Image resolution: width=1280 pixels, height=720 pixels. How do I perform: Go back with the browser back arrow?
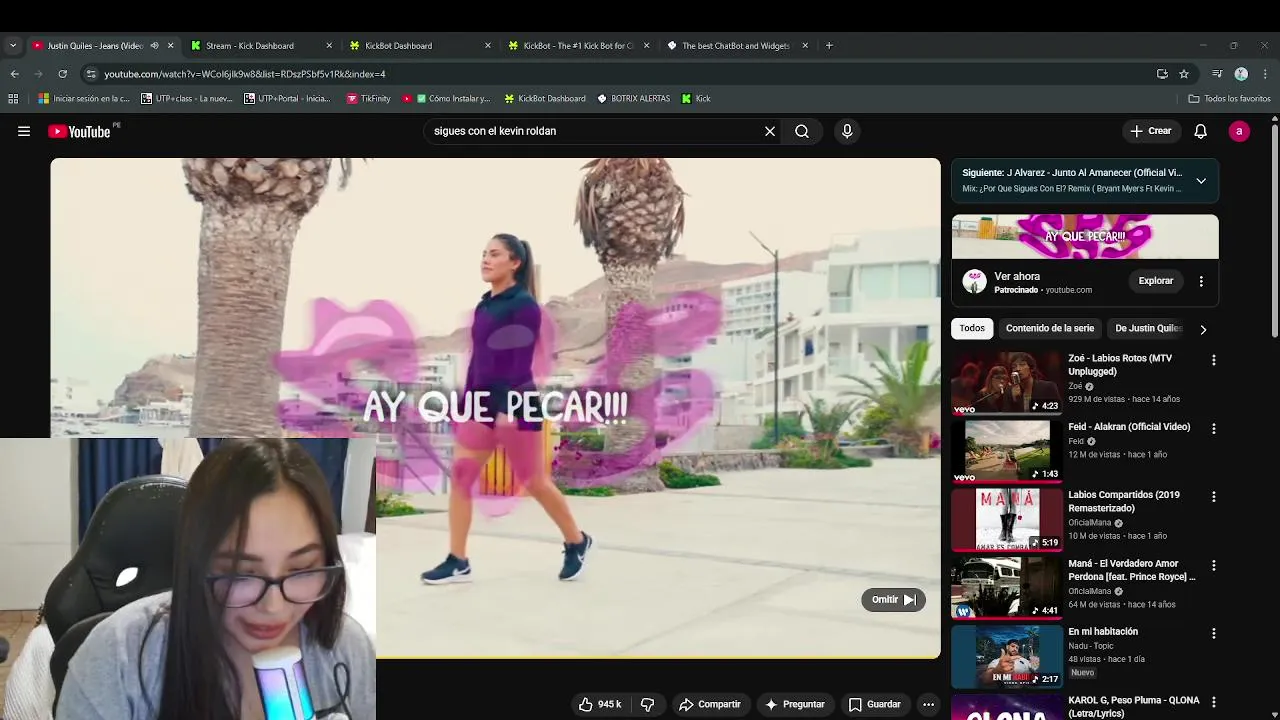click(14, 74)
